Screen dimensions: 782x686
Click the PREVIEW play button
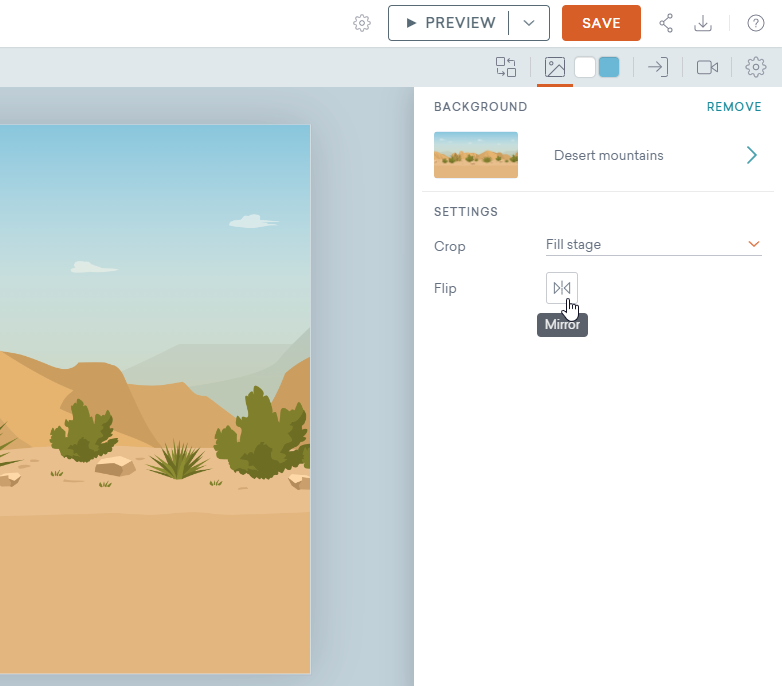point(450,23)
